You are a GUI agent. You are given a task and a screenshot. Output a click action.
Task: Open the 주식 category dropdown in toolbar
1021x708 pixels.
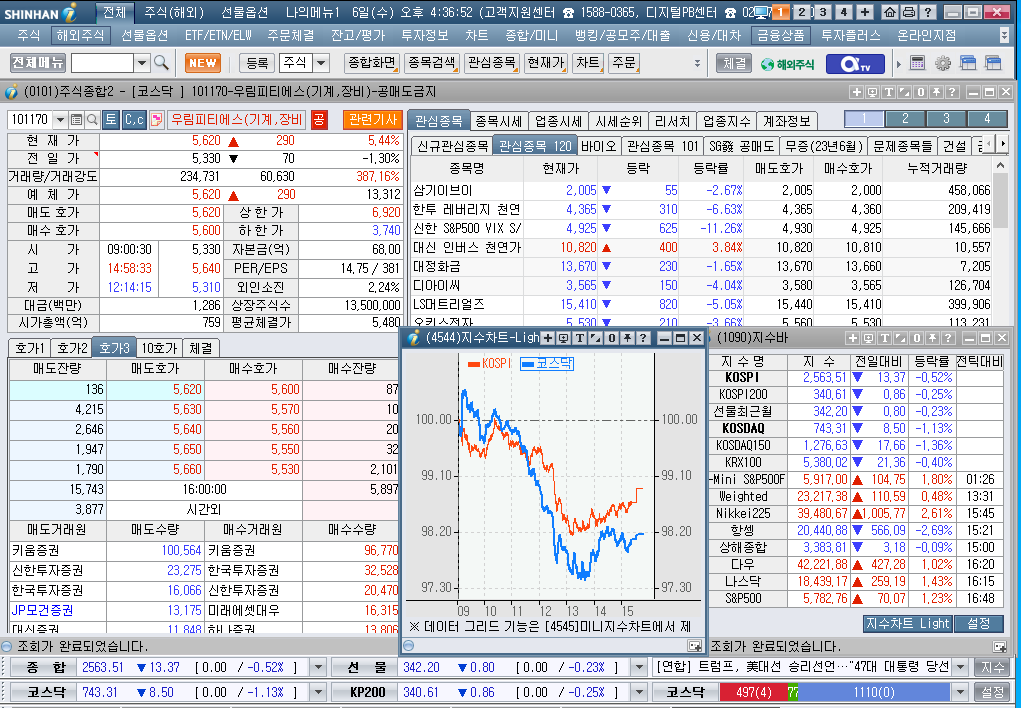pos(321,63)
